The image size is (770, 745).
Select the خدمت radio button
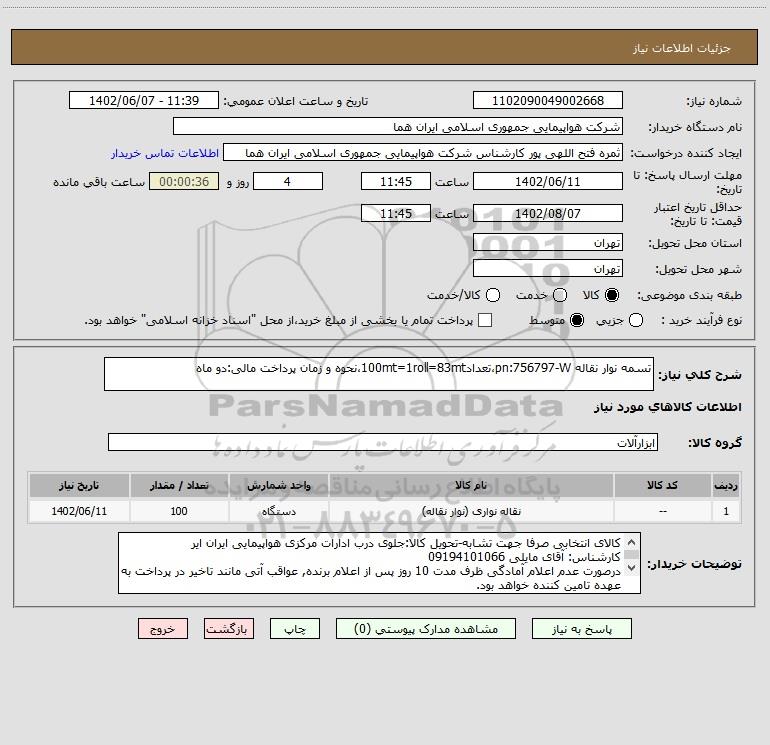click(x=560, y=295)
